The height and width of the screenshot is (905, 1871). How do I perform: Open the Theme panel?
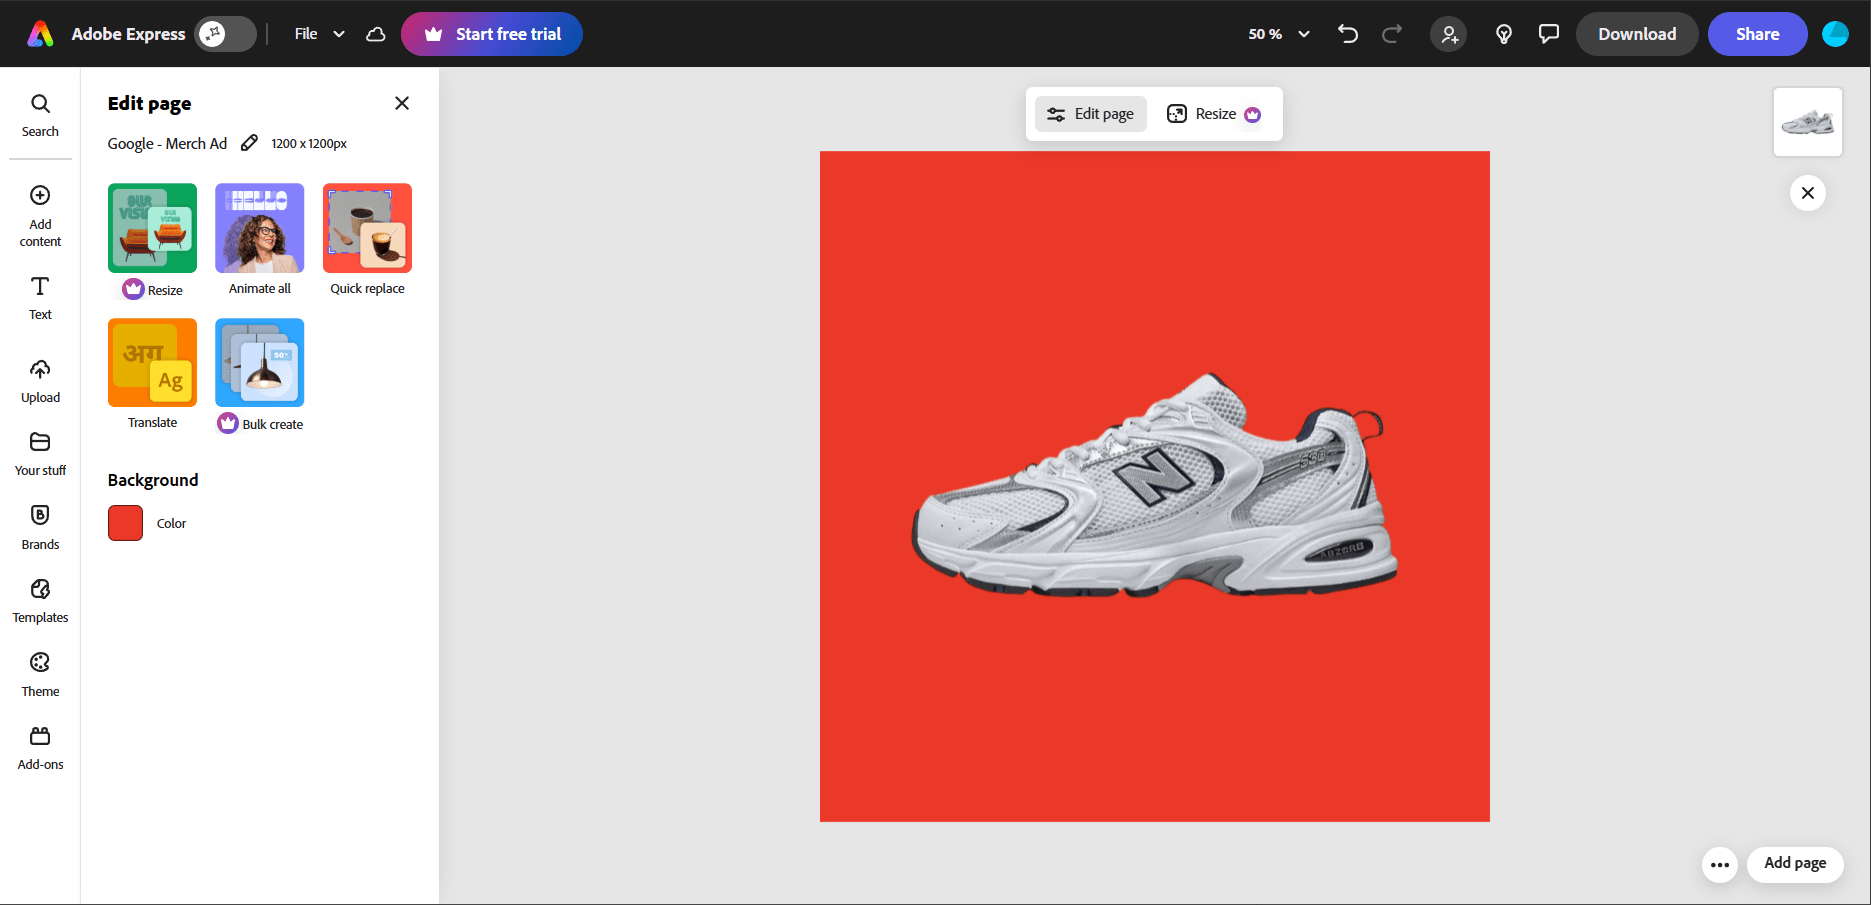[x=40, y=675]
